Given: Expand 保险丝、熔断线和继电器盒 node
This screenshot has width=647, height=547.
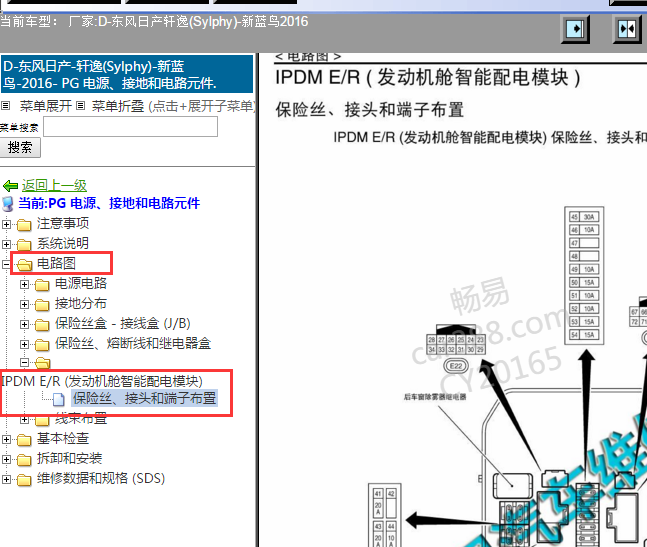Looking at the screenshot, I should [x=24, y=344].
